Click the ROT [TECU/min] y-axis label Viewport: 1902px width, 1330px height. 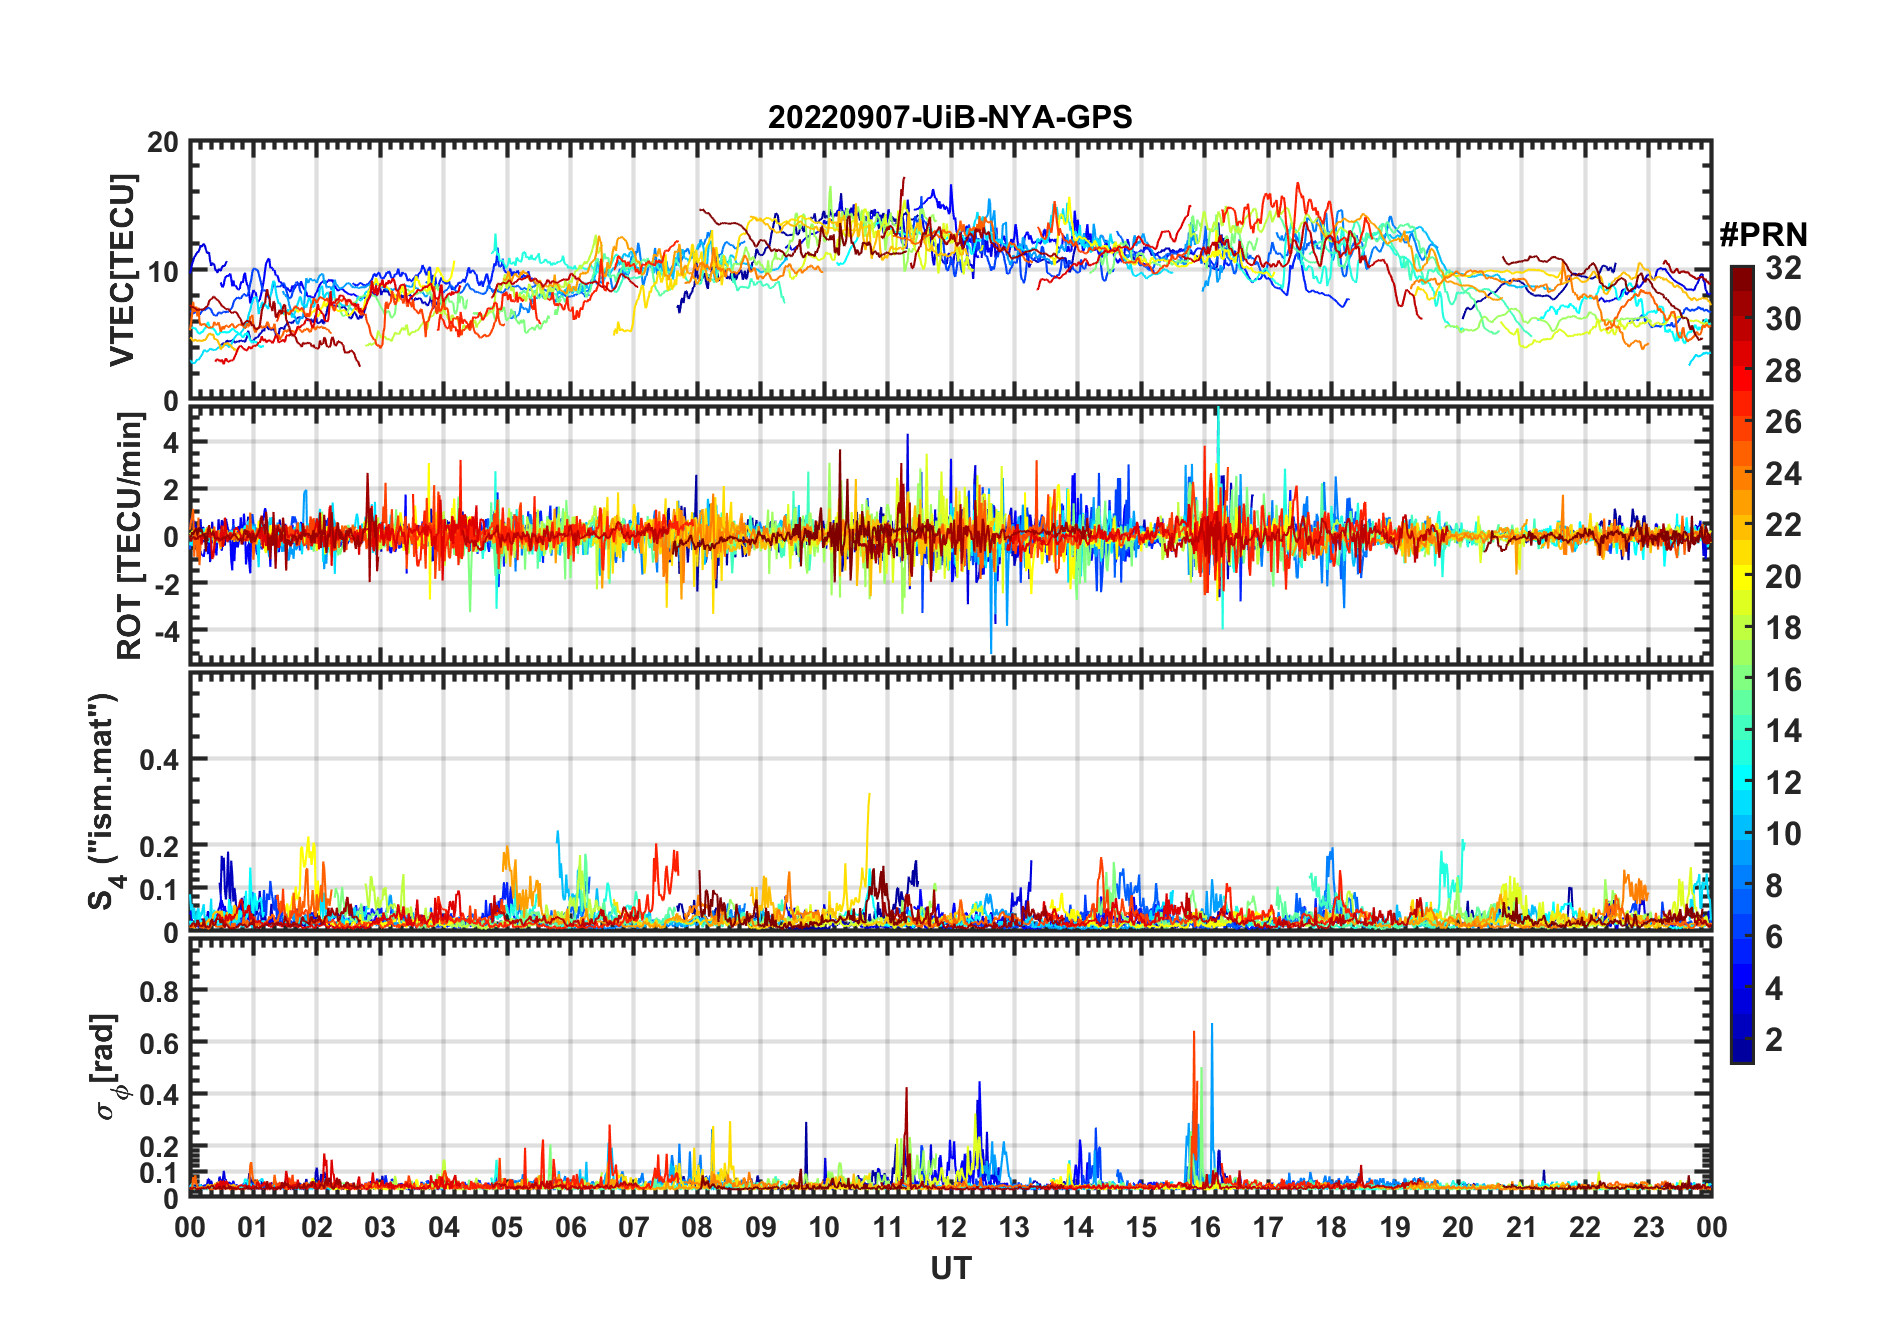tap(130, 536)
